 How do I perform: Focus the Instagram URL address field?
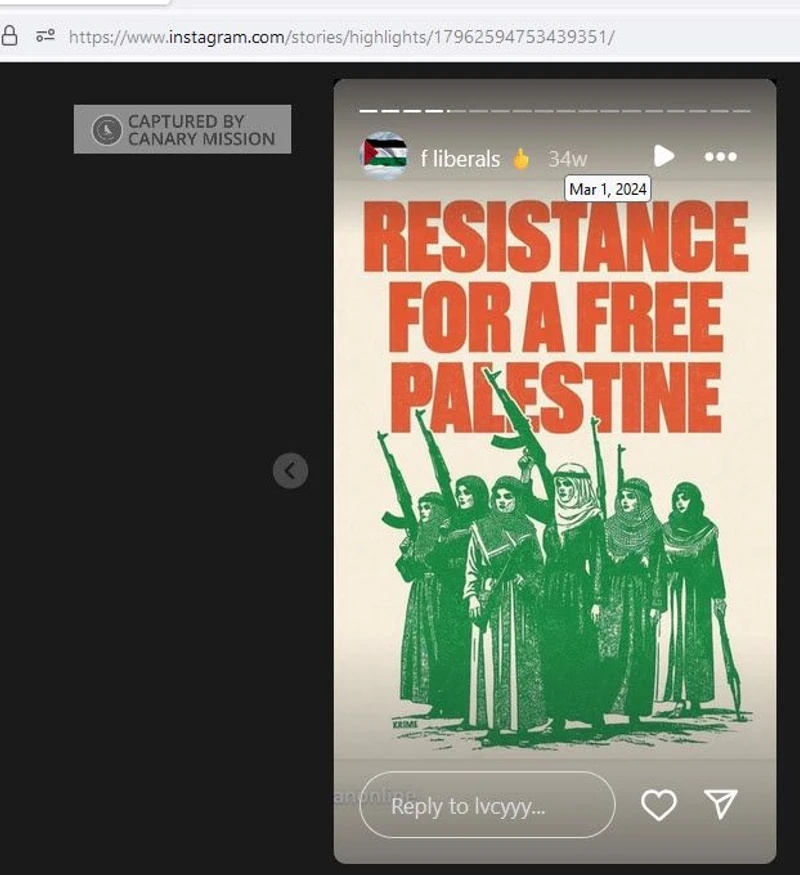(341, 37)
